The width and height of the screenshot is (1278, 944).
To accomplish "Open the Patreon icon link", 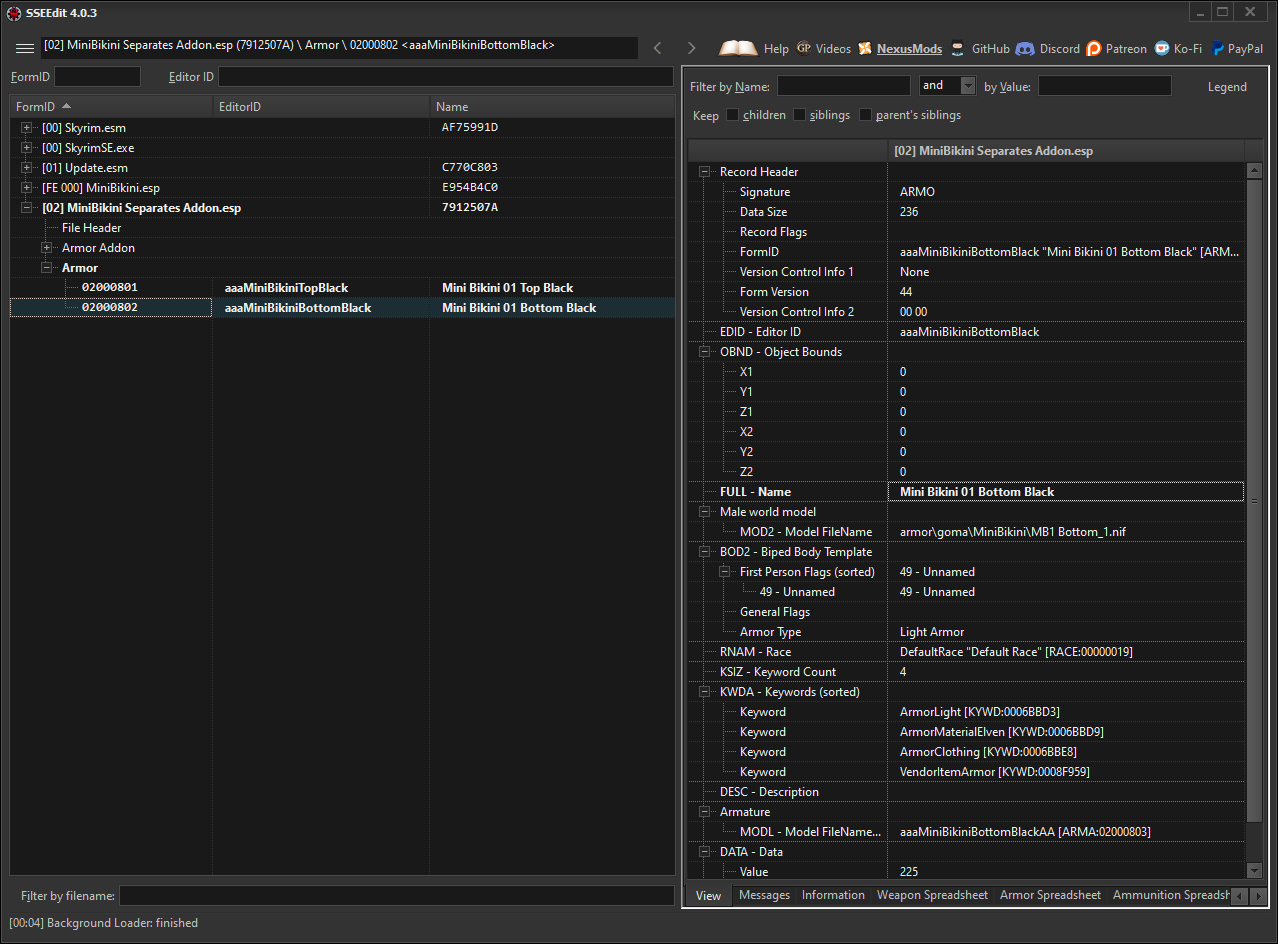I will pyautogui.click(x=1094, y=48).
